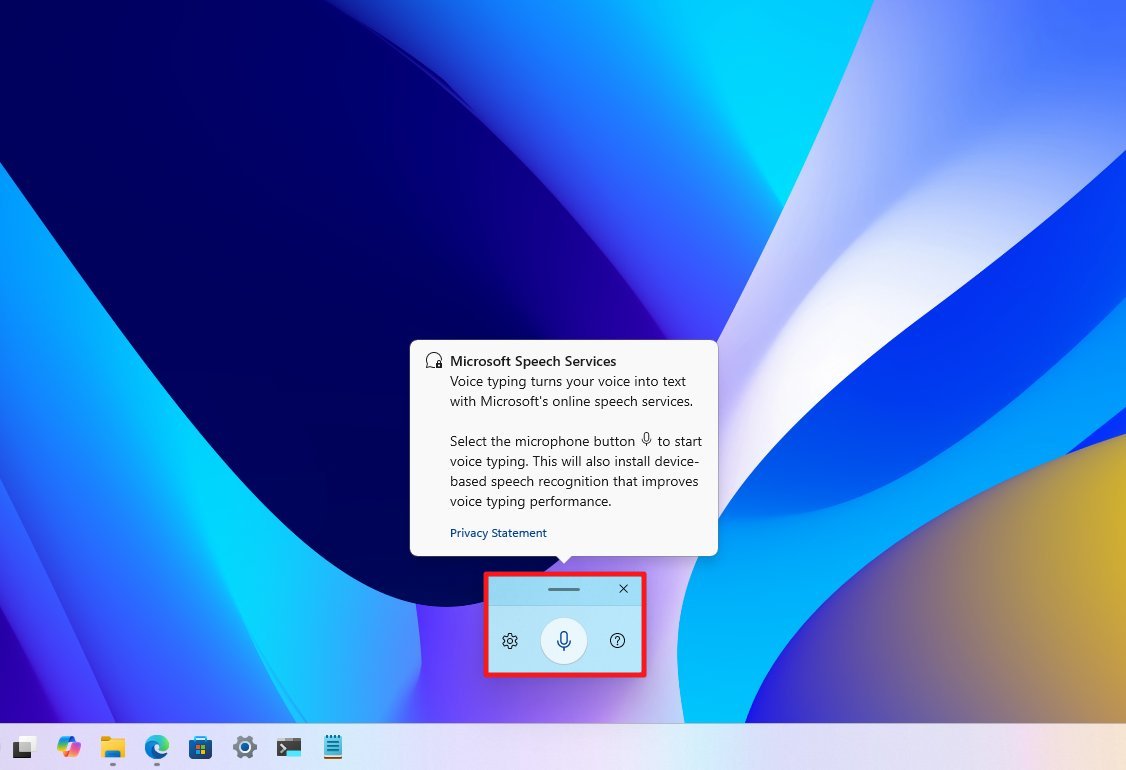Open Microsoft Edge from the taskbar
Image resolution: width=1126 pixels, height=770 pixels.
pyautogui.click(x=156, y=747)
